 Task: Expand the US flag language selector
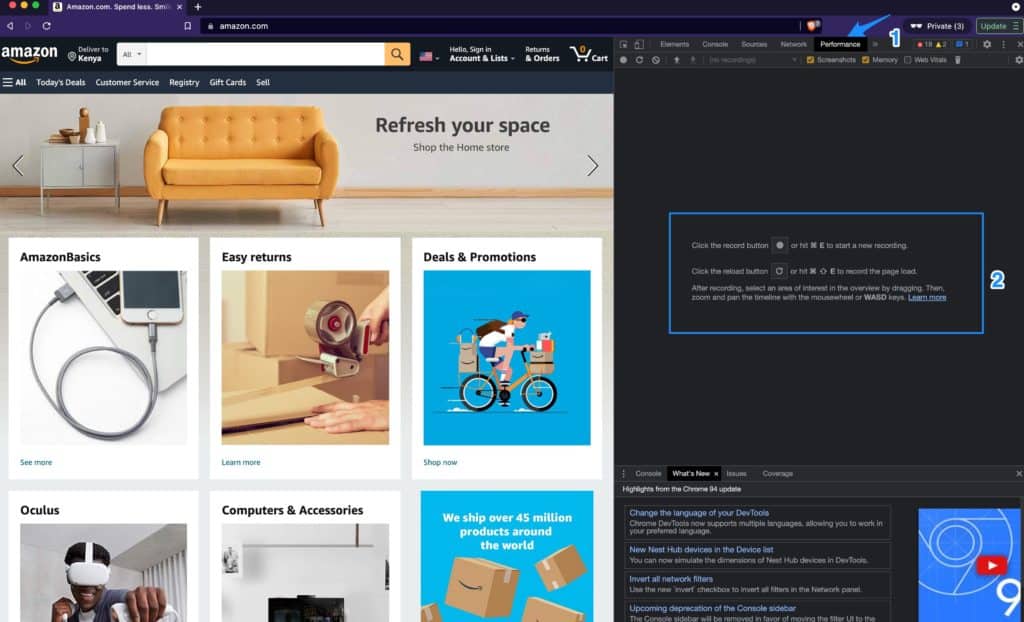[429, 56]
